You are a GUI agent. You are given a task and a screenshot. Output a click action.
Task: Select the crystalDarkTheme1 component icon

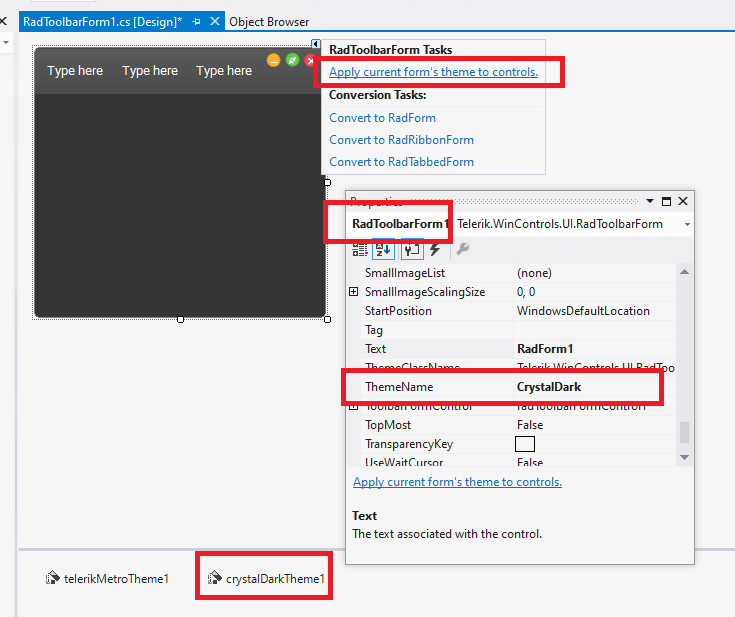(x=214, y=578)
